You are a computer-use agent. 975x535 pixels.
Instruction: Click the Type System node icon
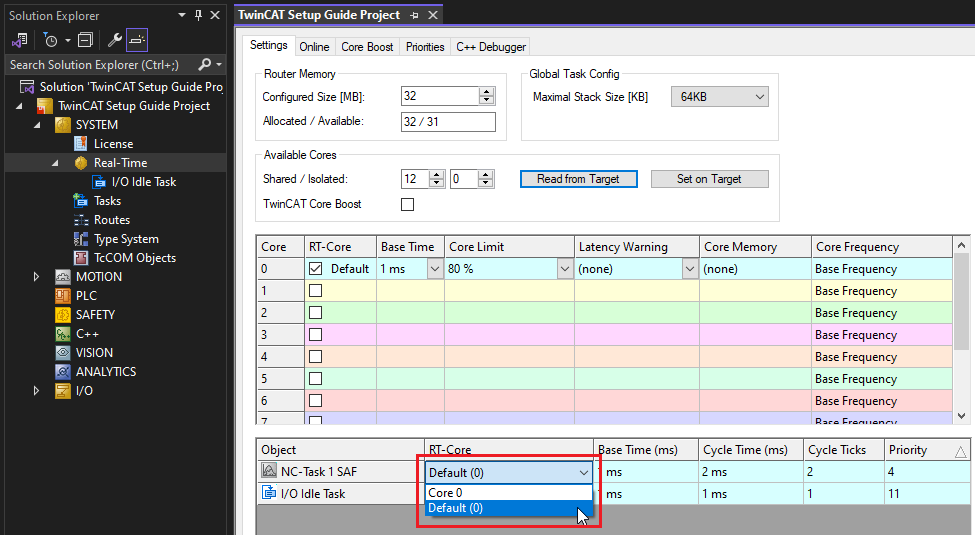tap(80, 239)
